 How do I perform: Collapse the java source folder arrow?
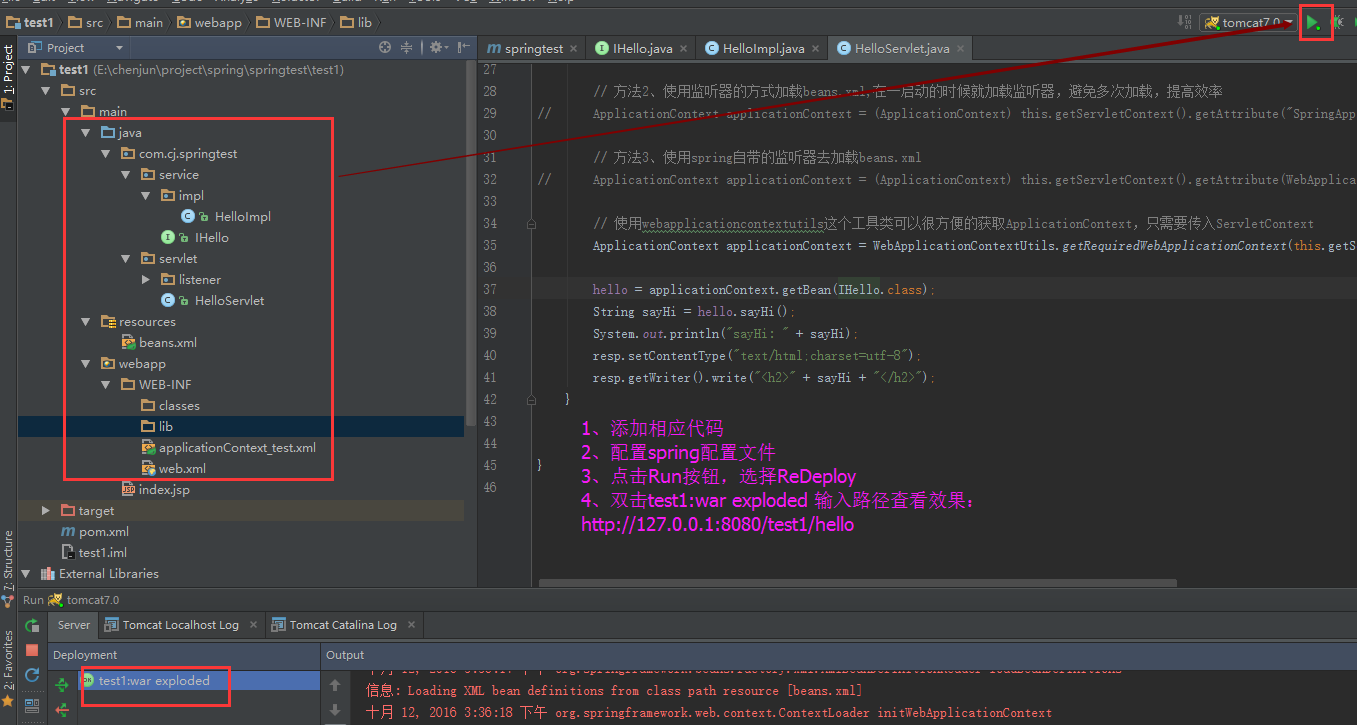pyautogui.click(x=85, y=133)
